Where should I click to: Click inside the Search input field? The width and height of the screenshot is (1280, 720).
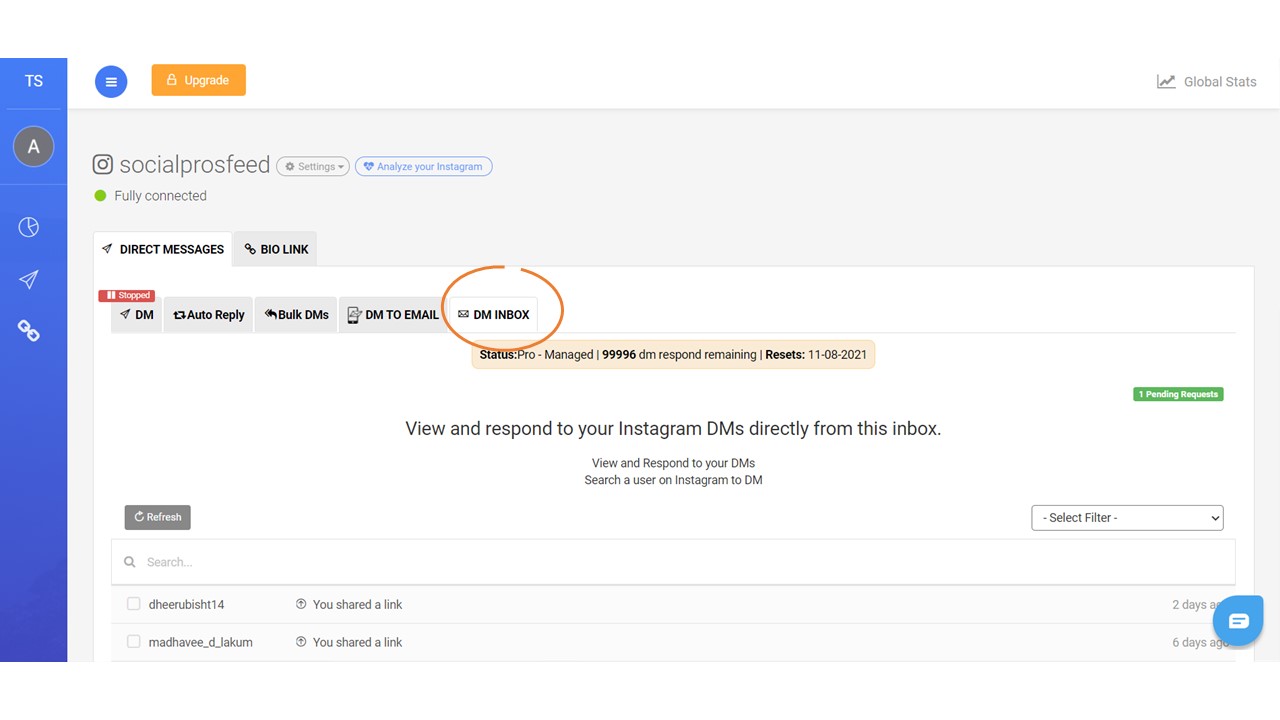(x=400, y=561)
